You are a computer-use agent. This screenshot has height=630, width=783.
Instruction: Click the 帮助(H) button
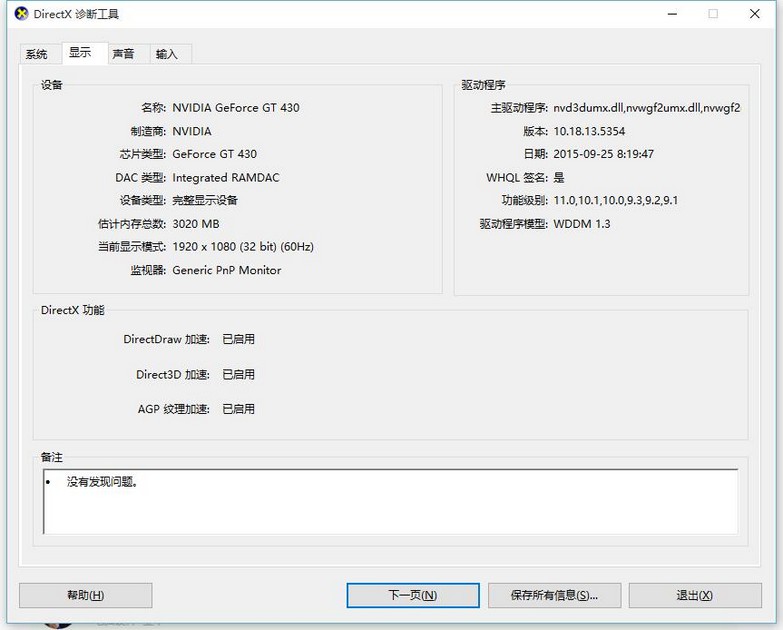86,595
